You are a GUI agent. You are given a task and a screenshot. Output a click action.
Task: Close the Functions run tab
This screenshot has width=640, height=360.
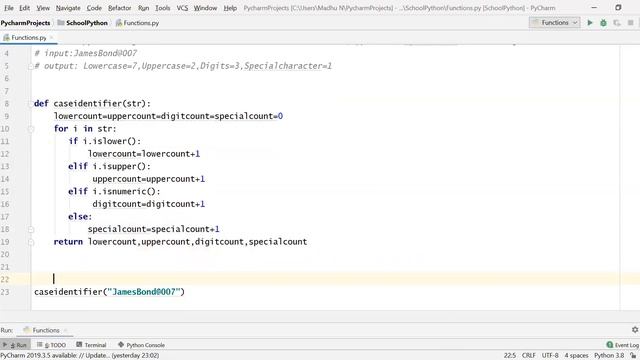pos(65,330)
